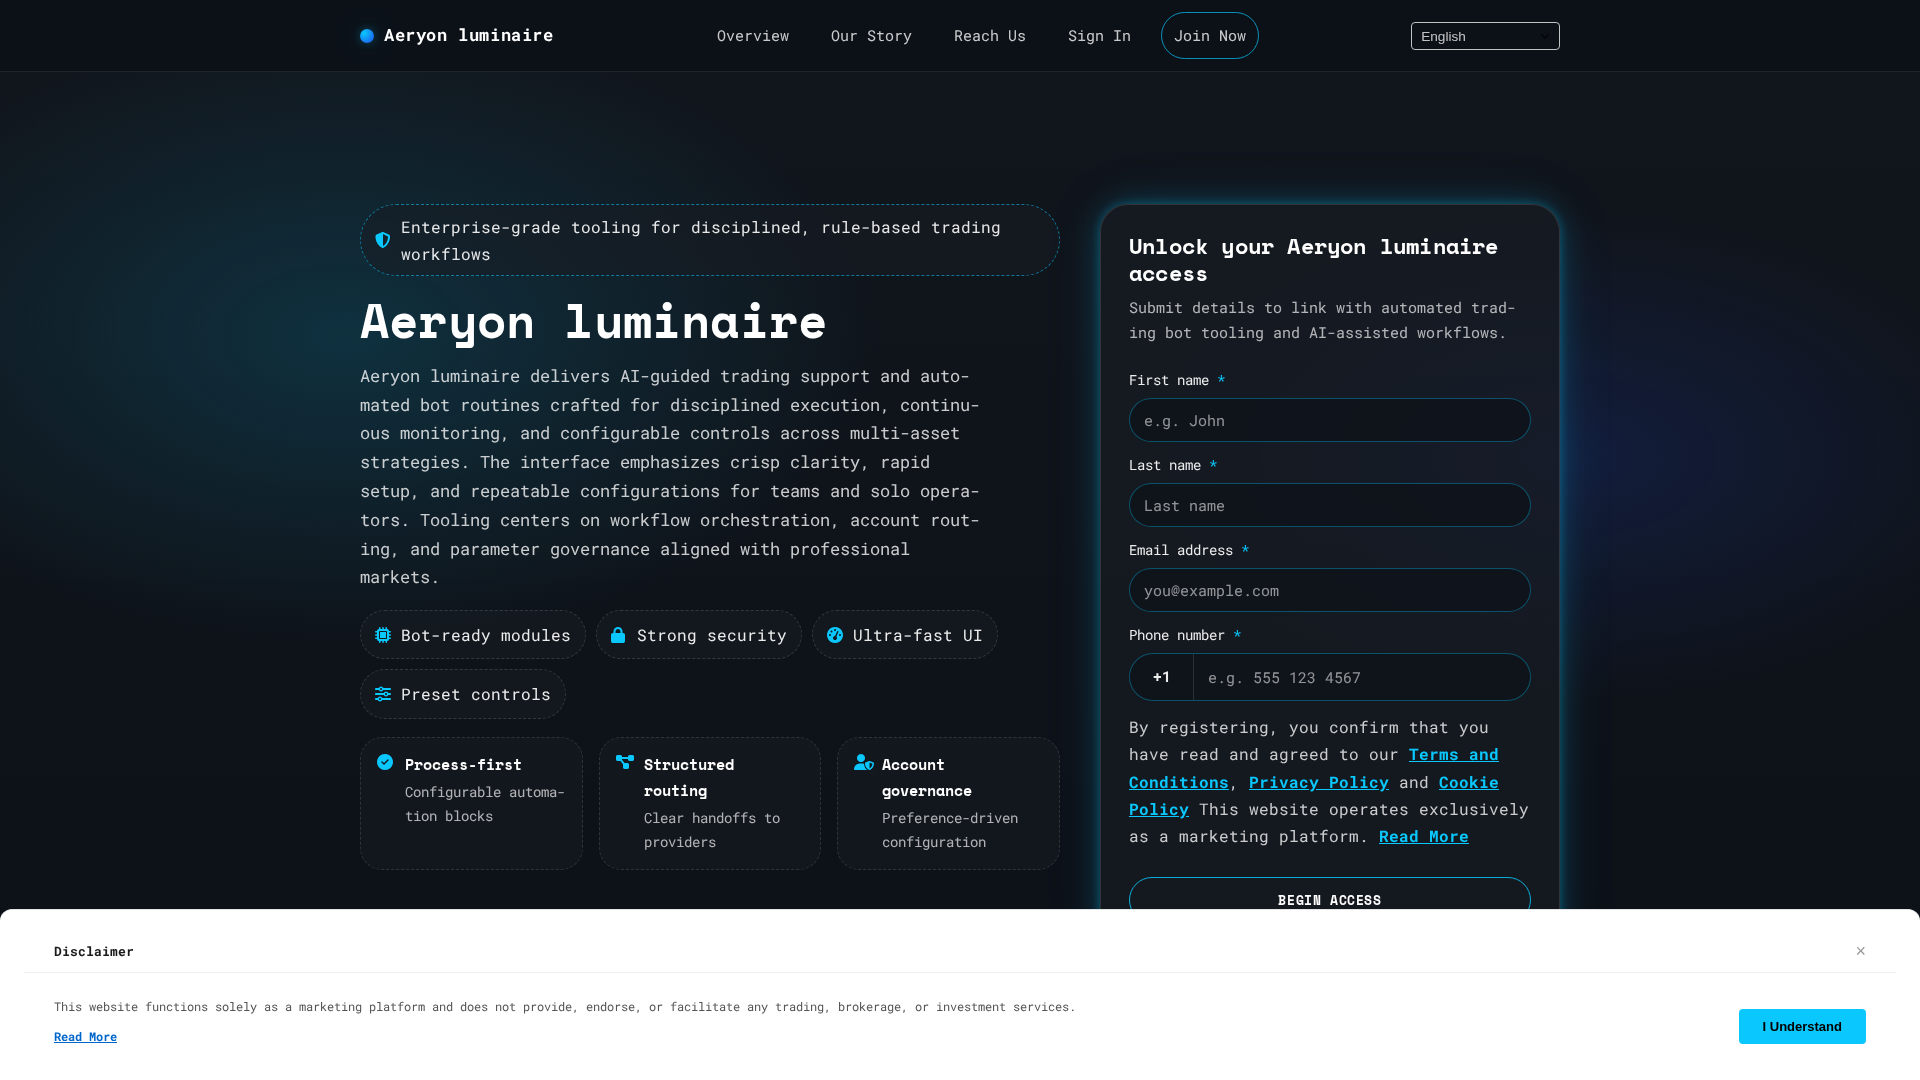Click the nodes icon on Structured routing card
Image resolution: width=1920 pixels, height=1080 pixels.
pos(625,762)
